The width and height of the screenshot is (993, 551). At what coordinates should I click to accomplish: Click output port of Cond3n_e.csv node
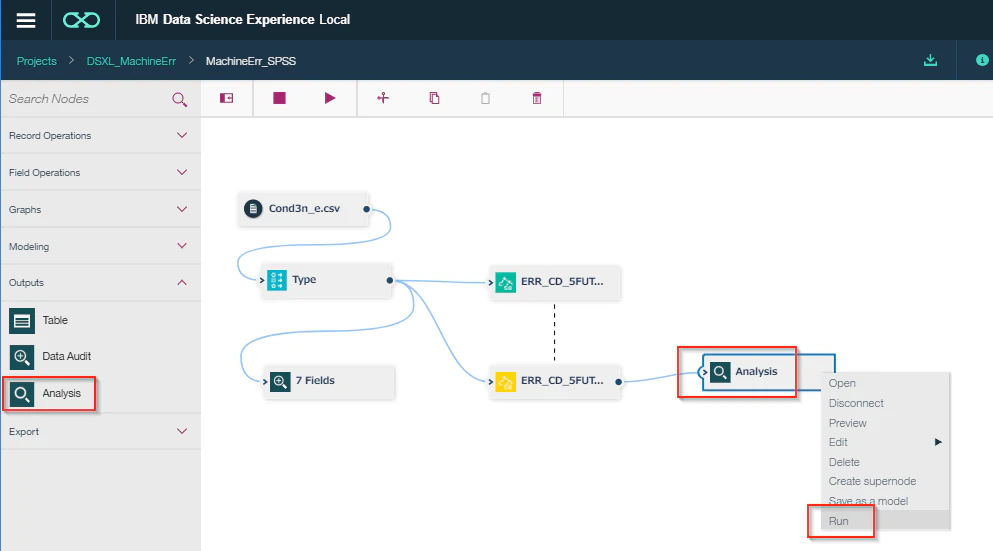[367, 209]
